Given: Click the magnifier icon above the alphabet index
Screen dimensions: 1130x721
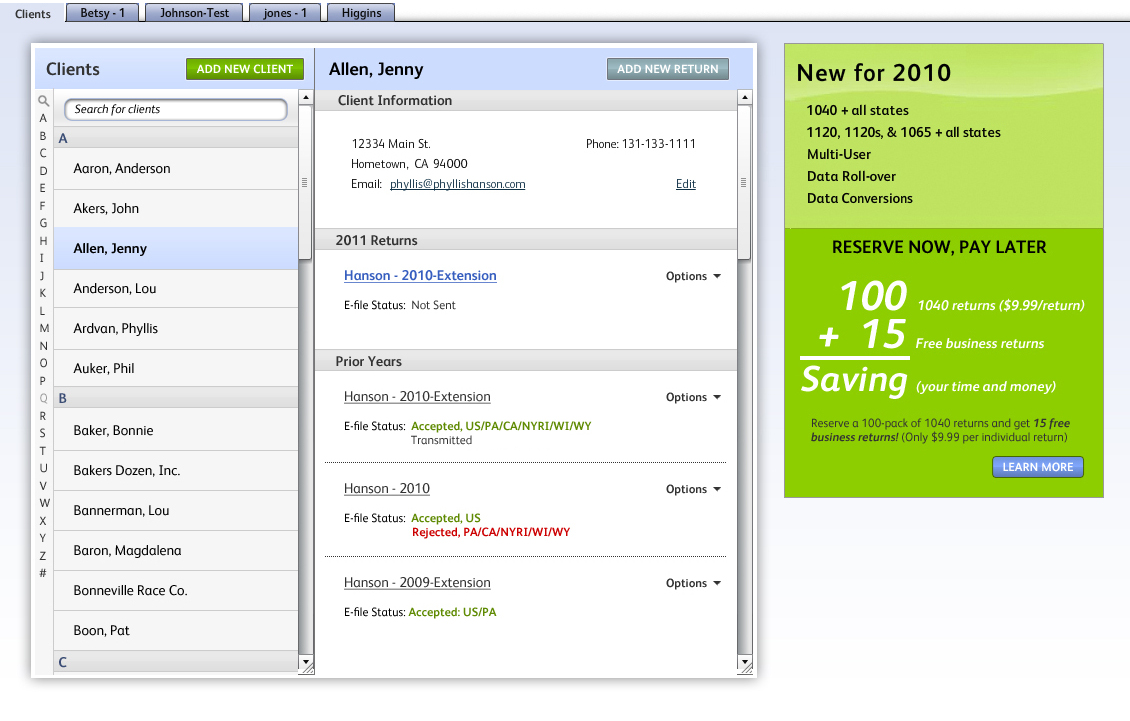Looking at the screenshot, I should 43,101.
